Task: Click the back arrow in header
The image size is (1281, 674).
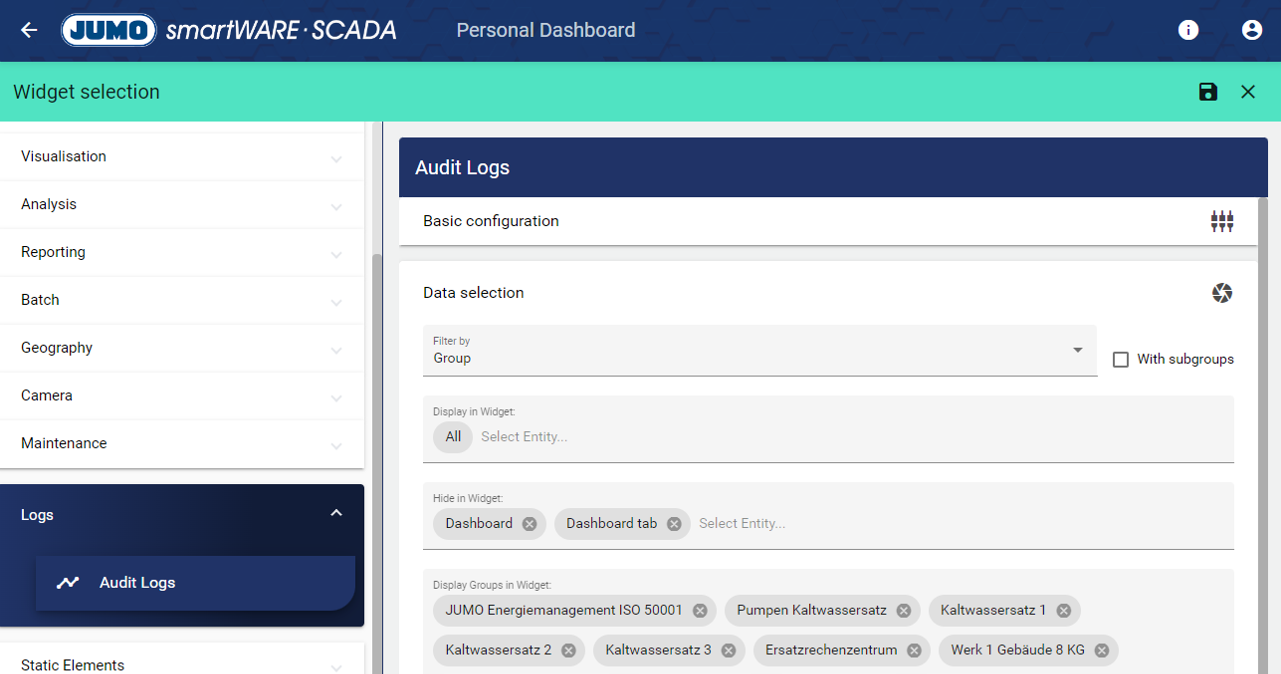Action: click(x=29, y=30)
